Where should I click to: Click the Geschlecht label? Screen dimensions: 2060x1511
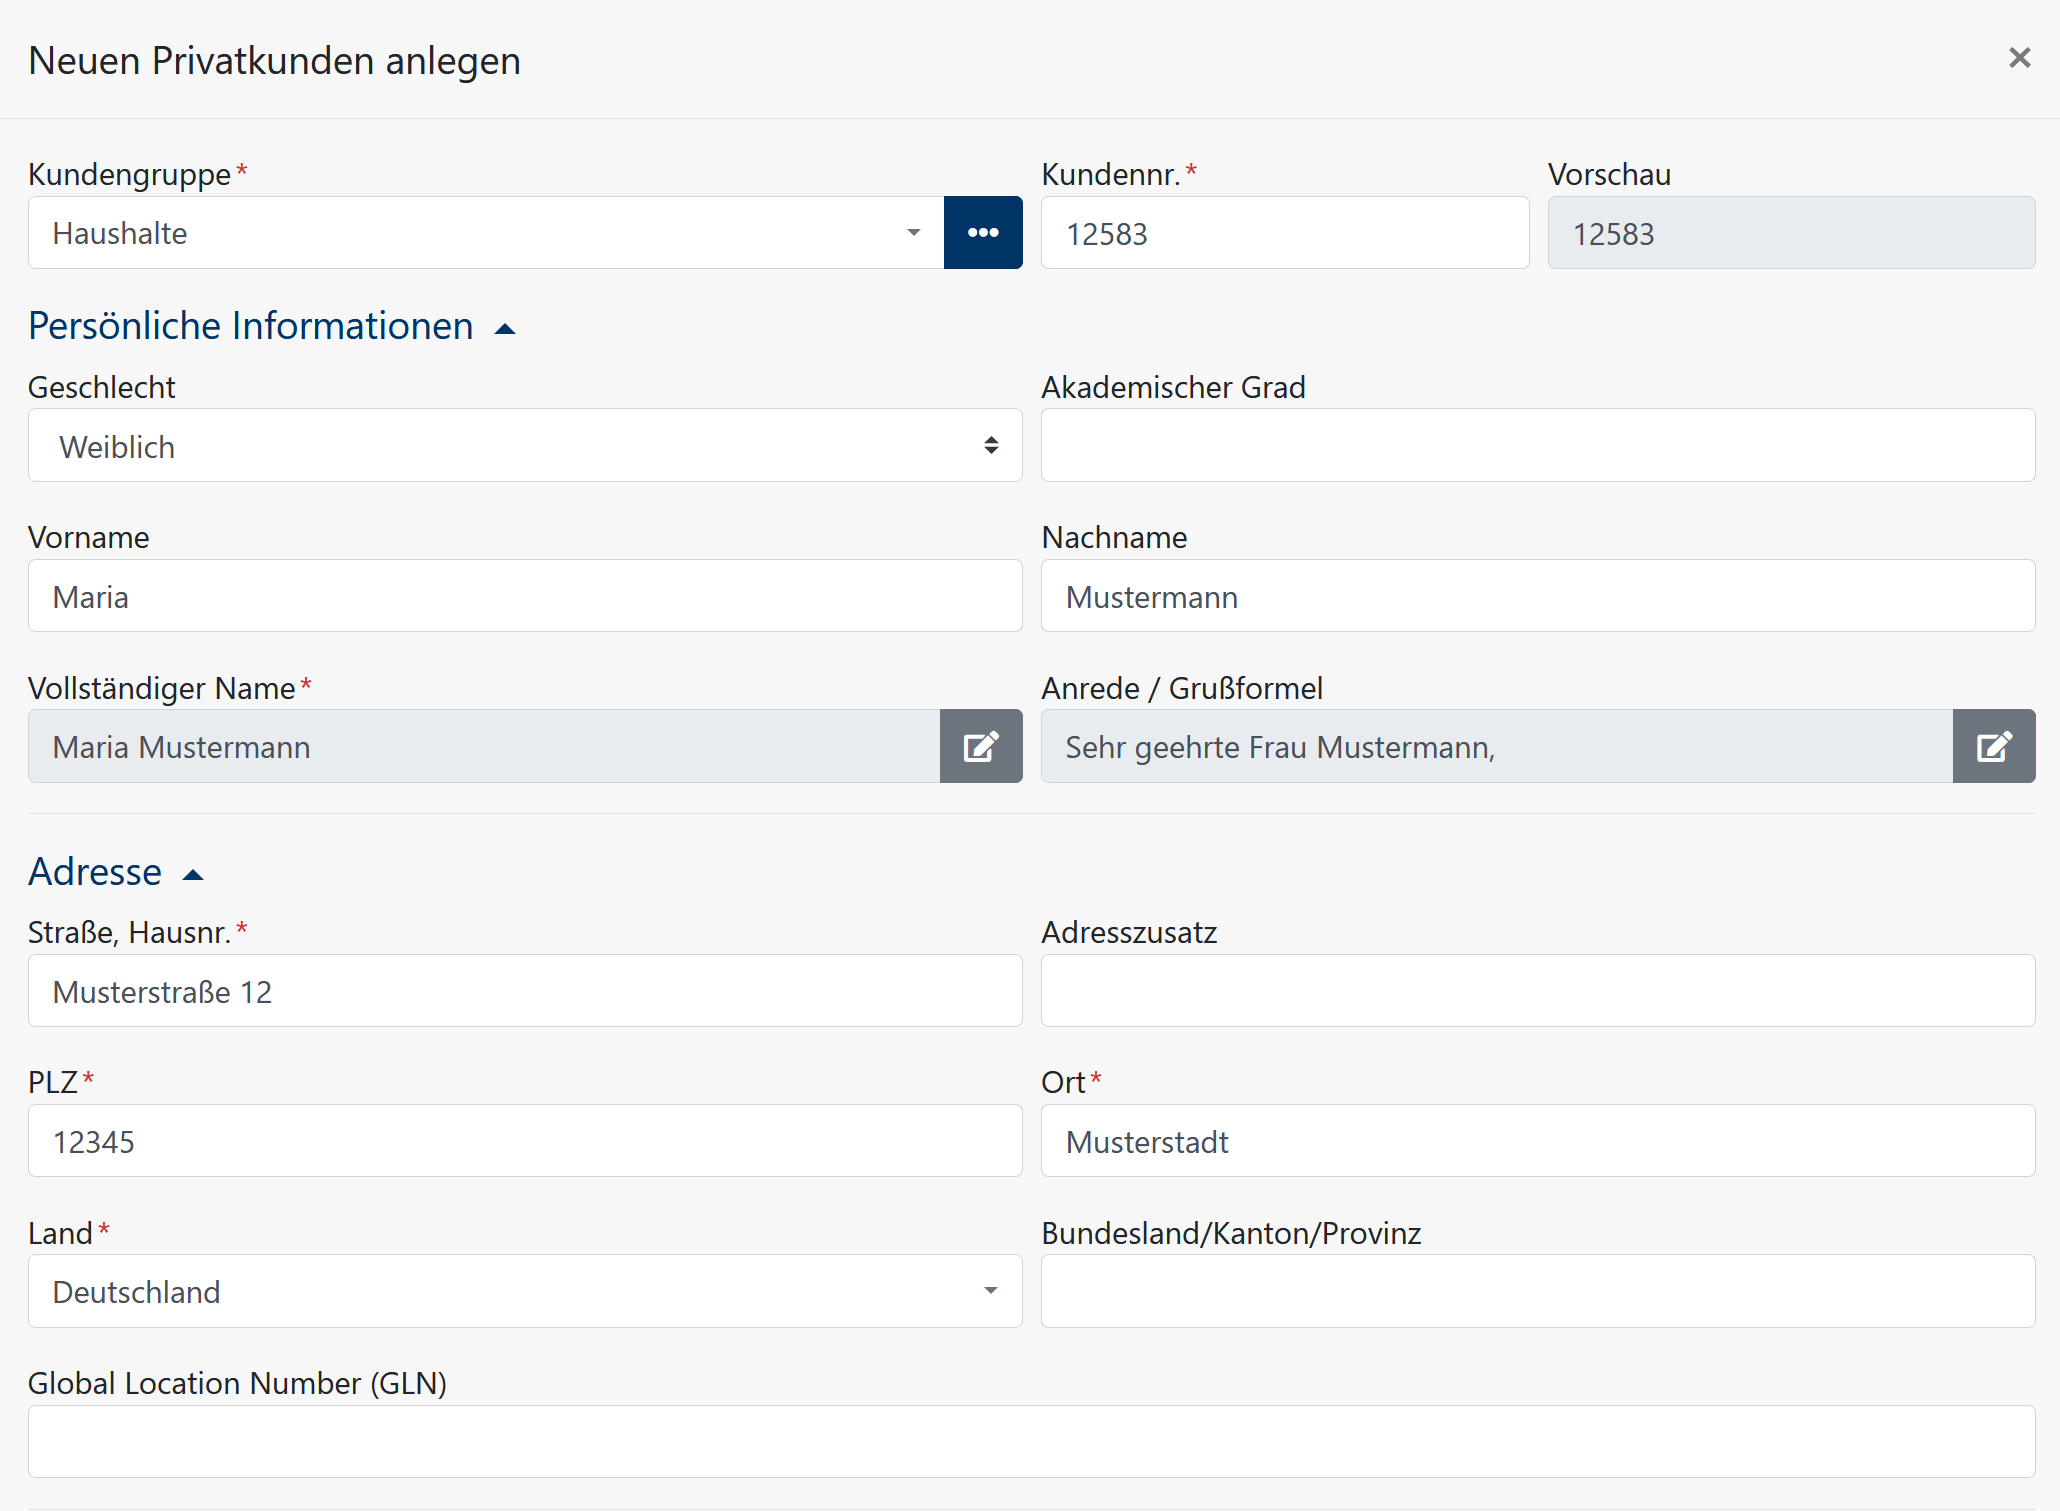[x=102, y=387]
